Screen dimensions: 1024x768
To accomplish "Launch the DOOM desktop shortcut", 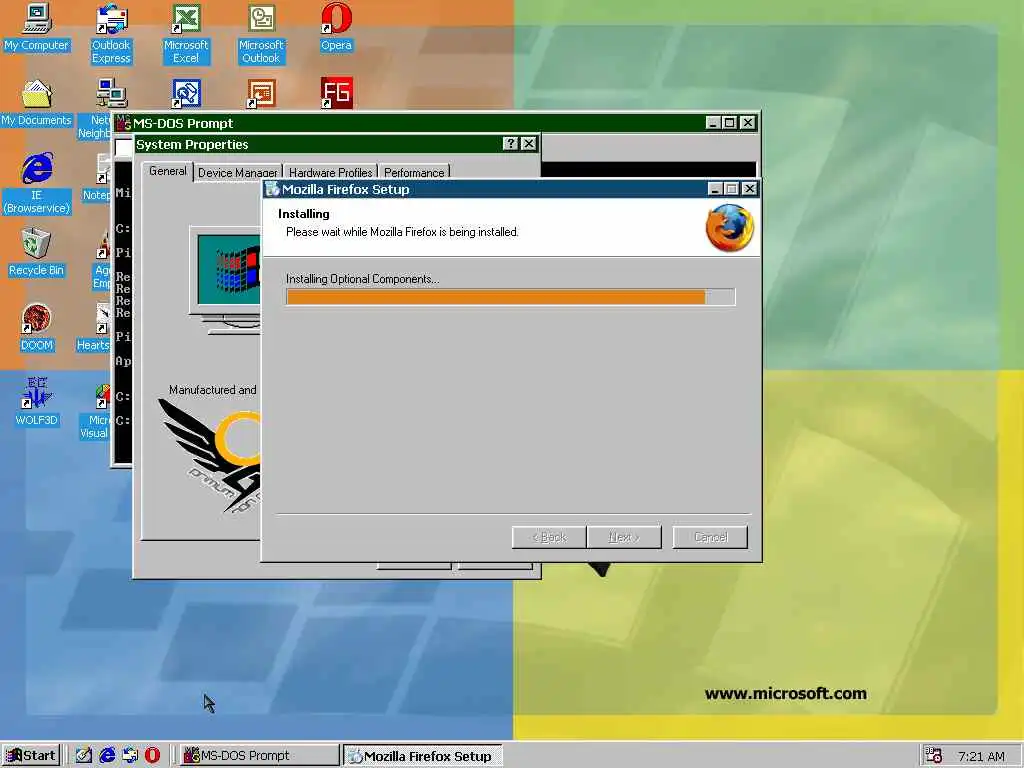I will pyautogui.click(x=37, y=327).
